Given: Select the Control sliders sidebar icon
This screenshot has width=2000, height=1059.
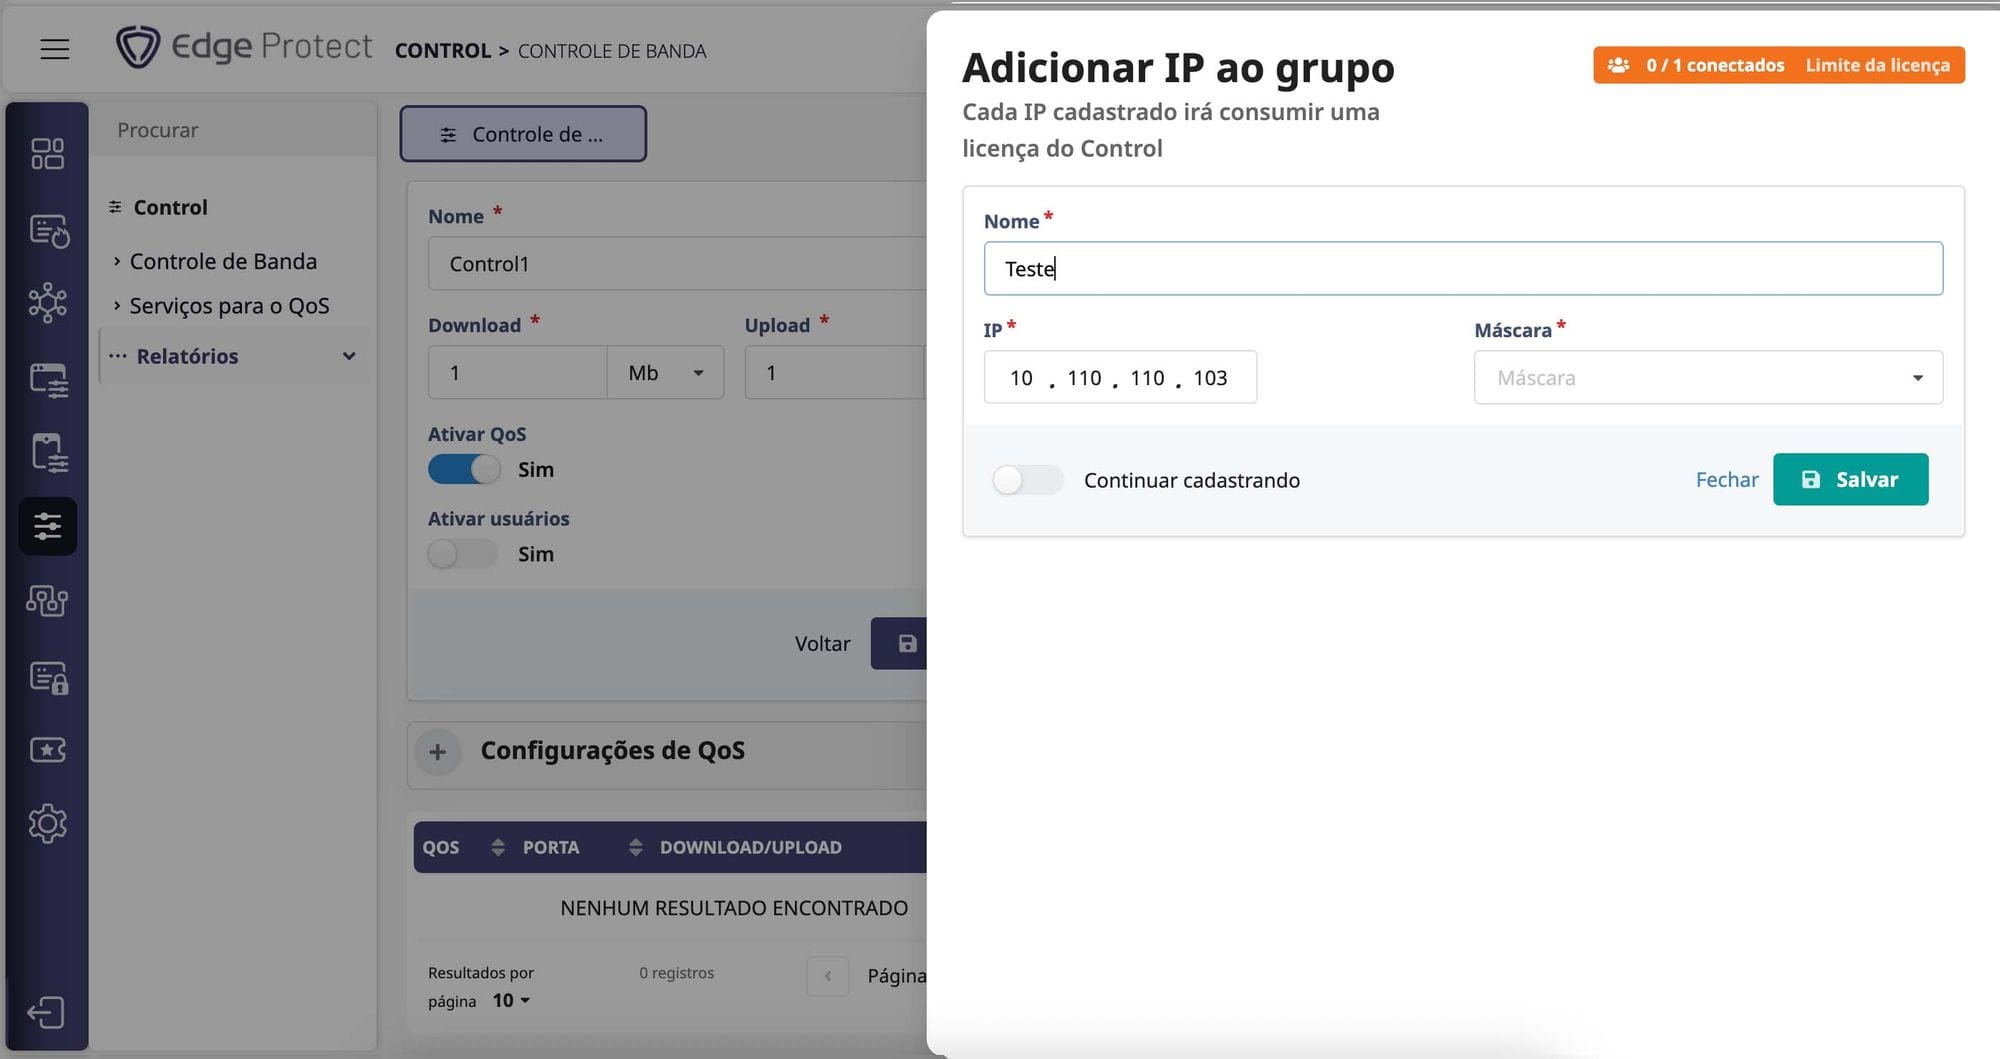Looking at the screenshot, I should [x=47, y=526].
